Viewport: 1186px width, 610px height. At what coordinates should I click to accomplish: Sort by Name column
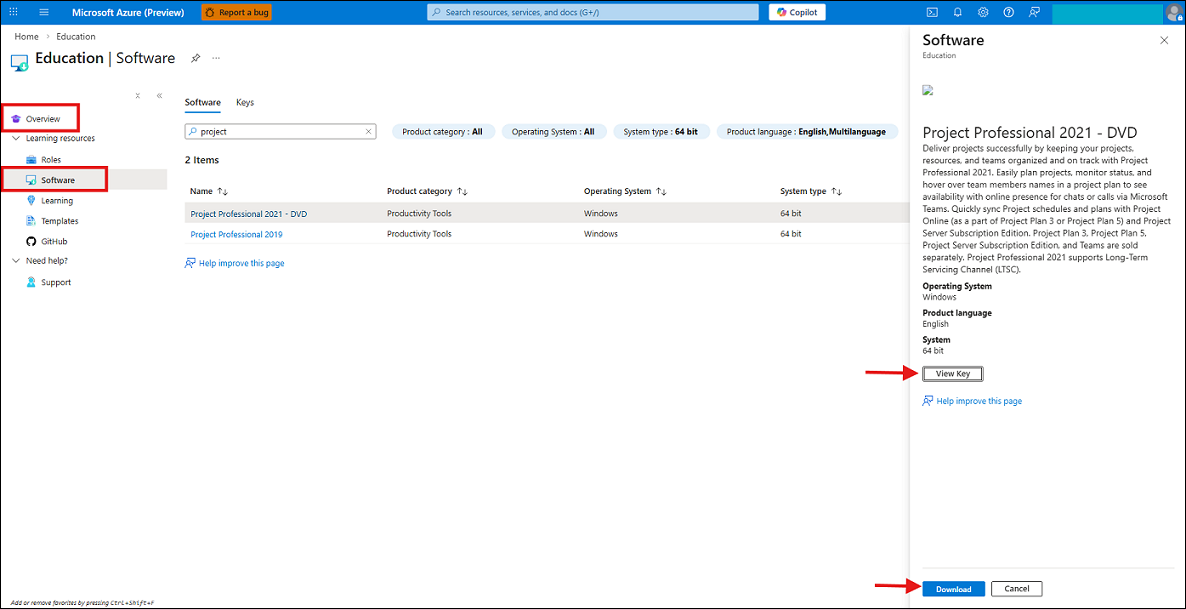click(209, 191)
